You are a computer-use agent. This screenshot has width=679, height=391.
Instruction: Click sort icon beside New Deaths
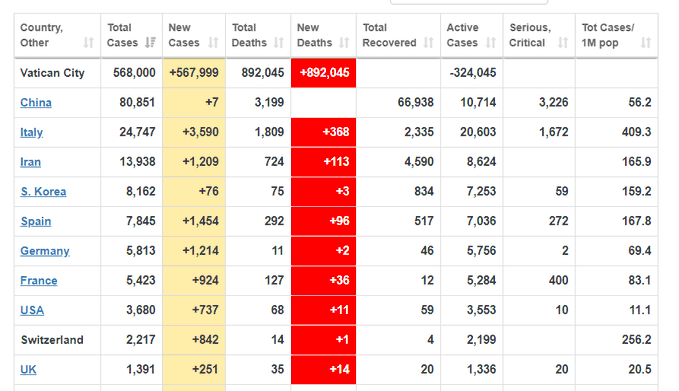(344, 42)
